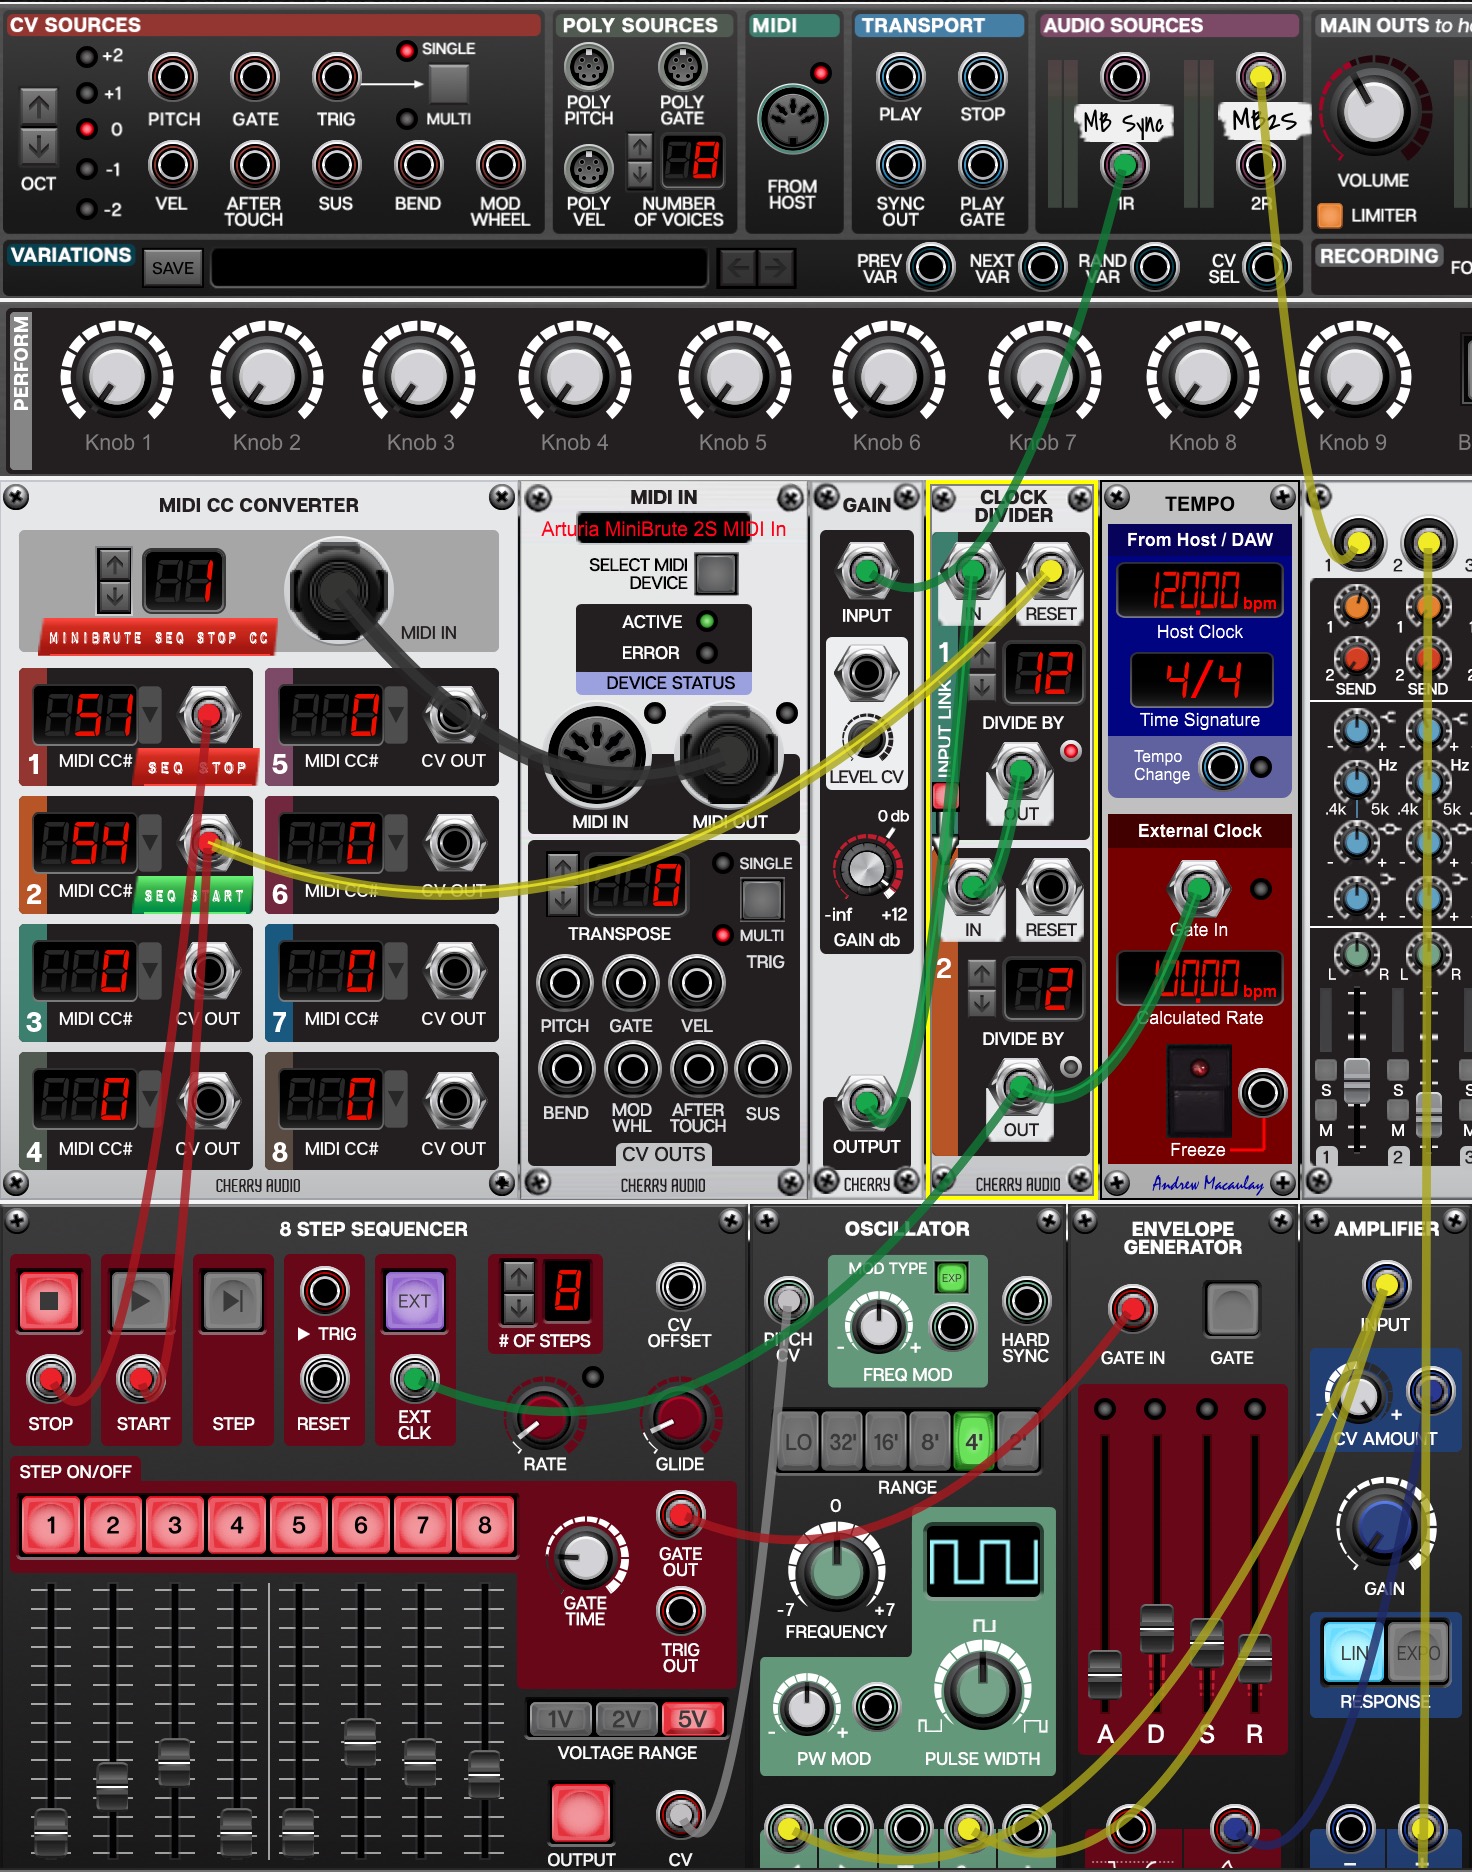
Task: Increase the sequencer number of steps
Action: (x=518, y=1277)
